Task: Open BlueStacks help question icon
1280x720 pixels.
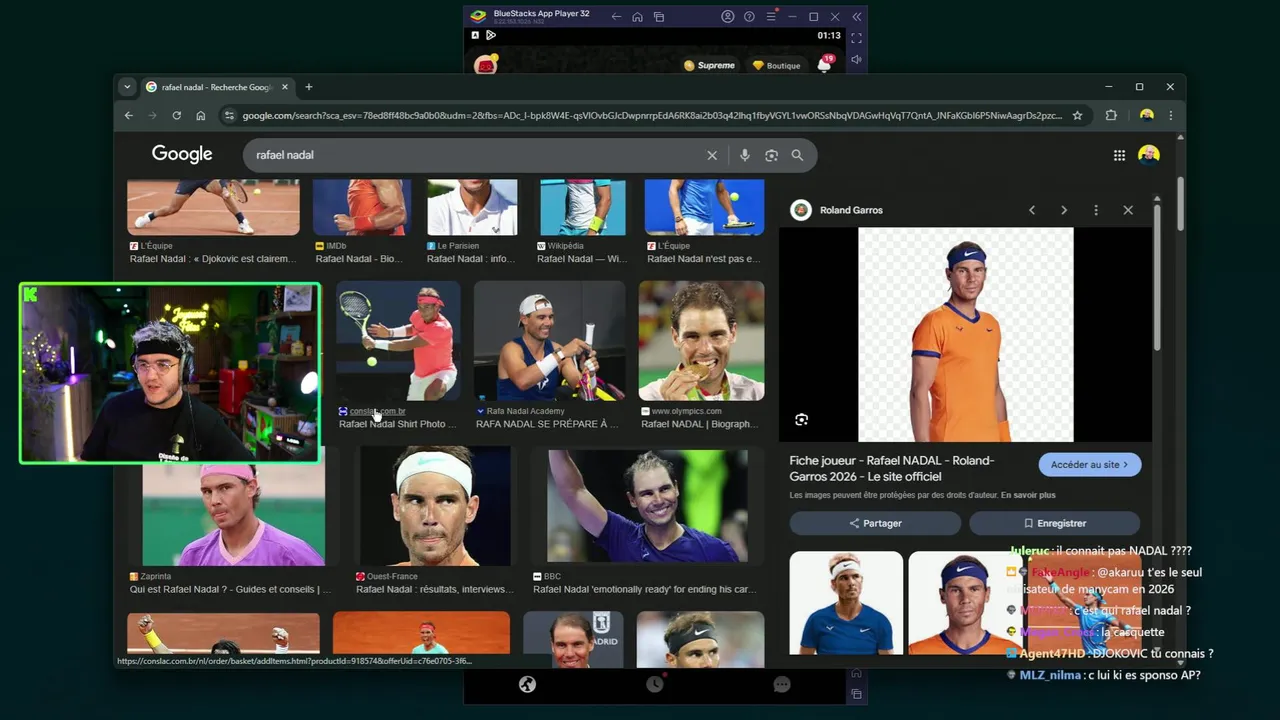Action: pos(749,17)
